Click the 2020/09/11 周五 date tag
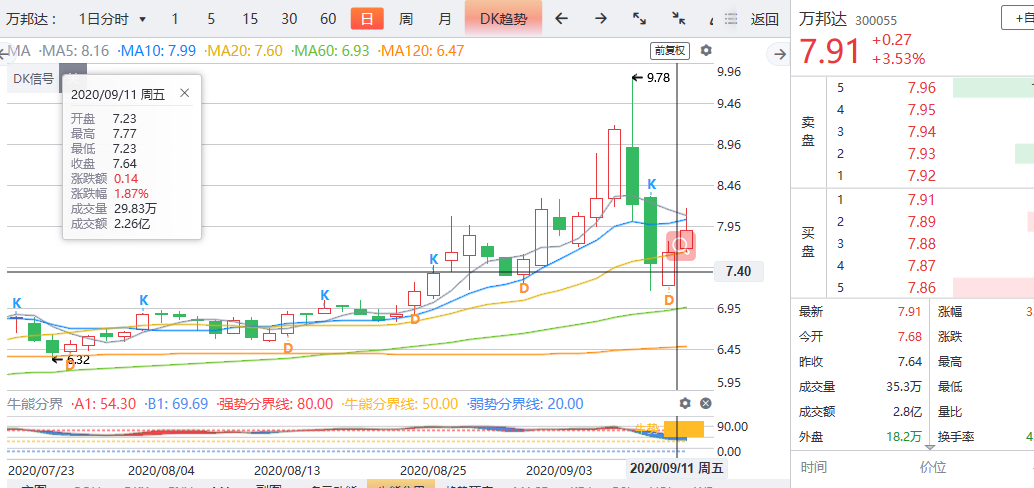1034x488 pixels. [677, 469]
